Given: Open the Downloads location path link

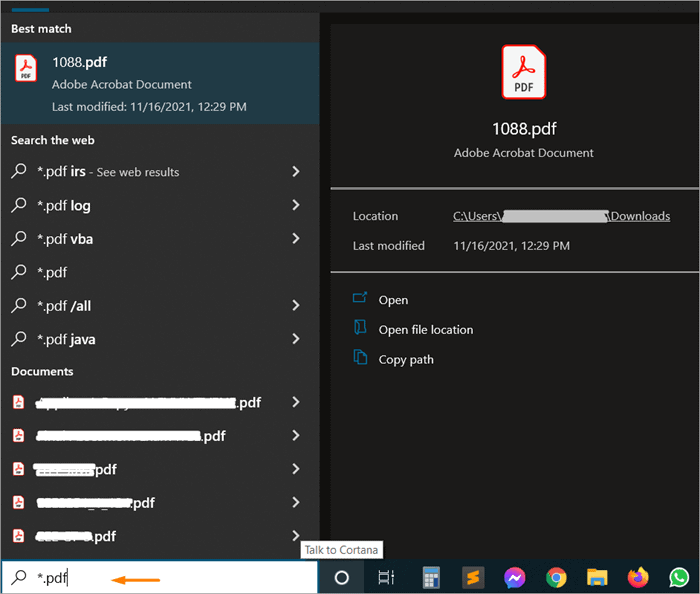Looking at the screenshot, I should pos(561,216).
